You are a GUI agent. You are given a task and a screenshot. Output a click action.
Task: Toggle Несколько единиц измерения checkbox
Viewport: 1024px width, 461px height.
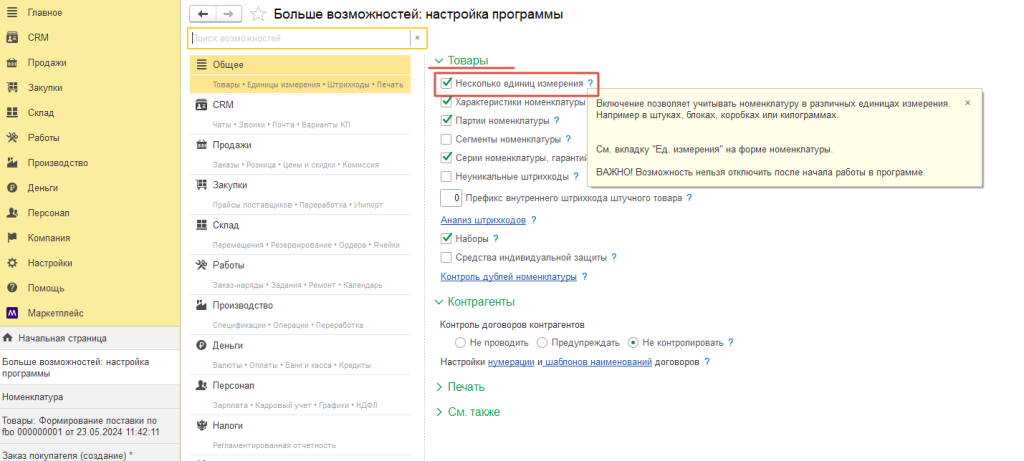(446, 84)
